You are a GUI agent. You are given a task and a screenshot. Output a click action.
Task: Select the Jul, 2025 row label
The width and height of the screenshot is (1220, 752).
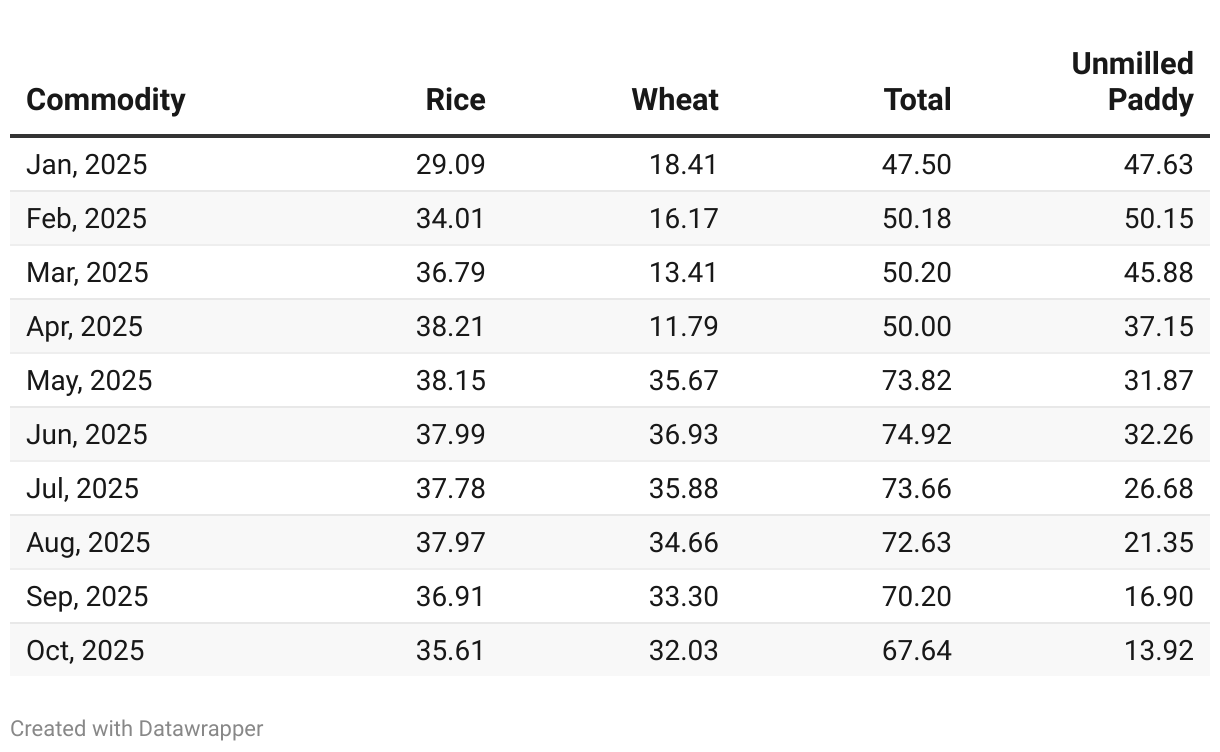click(x=82, y=488)
